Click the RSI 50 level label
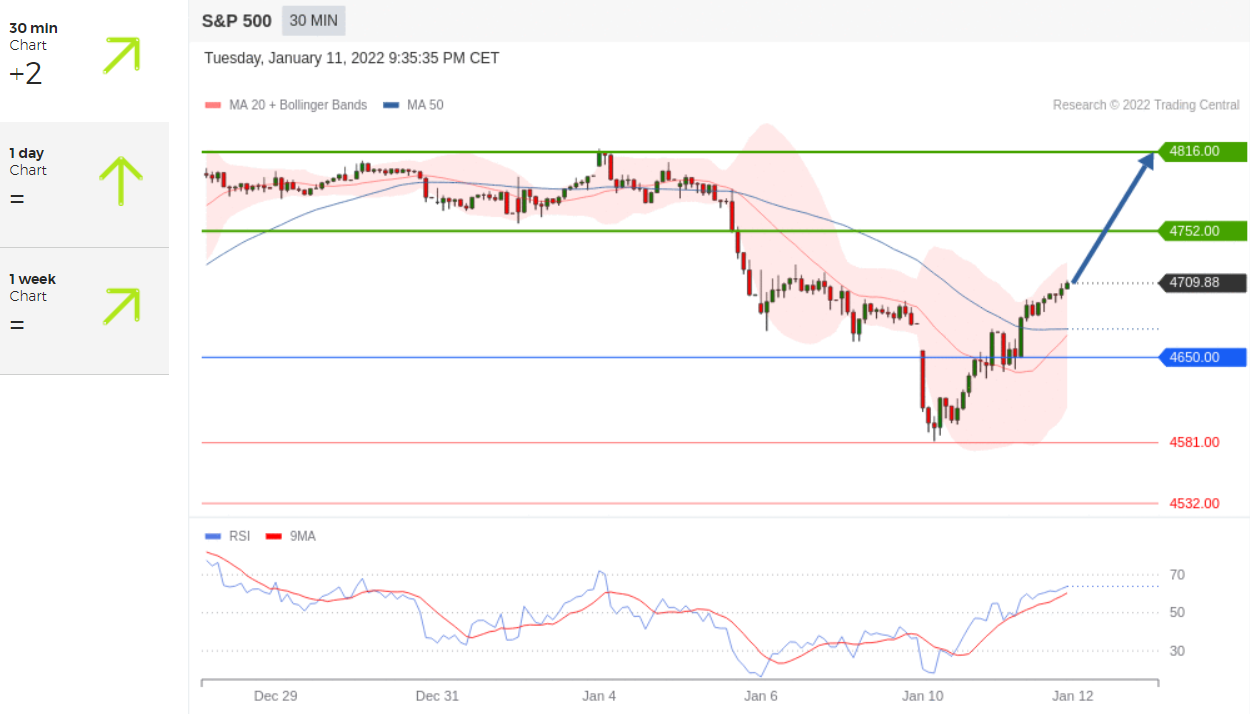The image size is (1250, 714). [x=1177, y=613]
